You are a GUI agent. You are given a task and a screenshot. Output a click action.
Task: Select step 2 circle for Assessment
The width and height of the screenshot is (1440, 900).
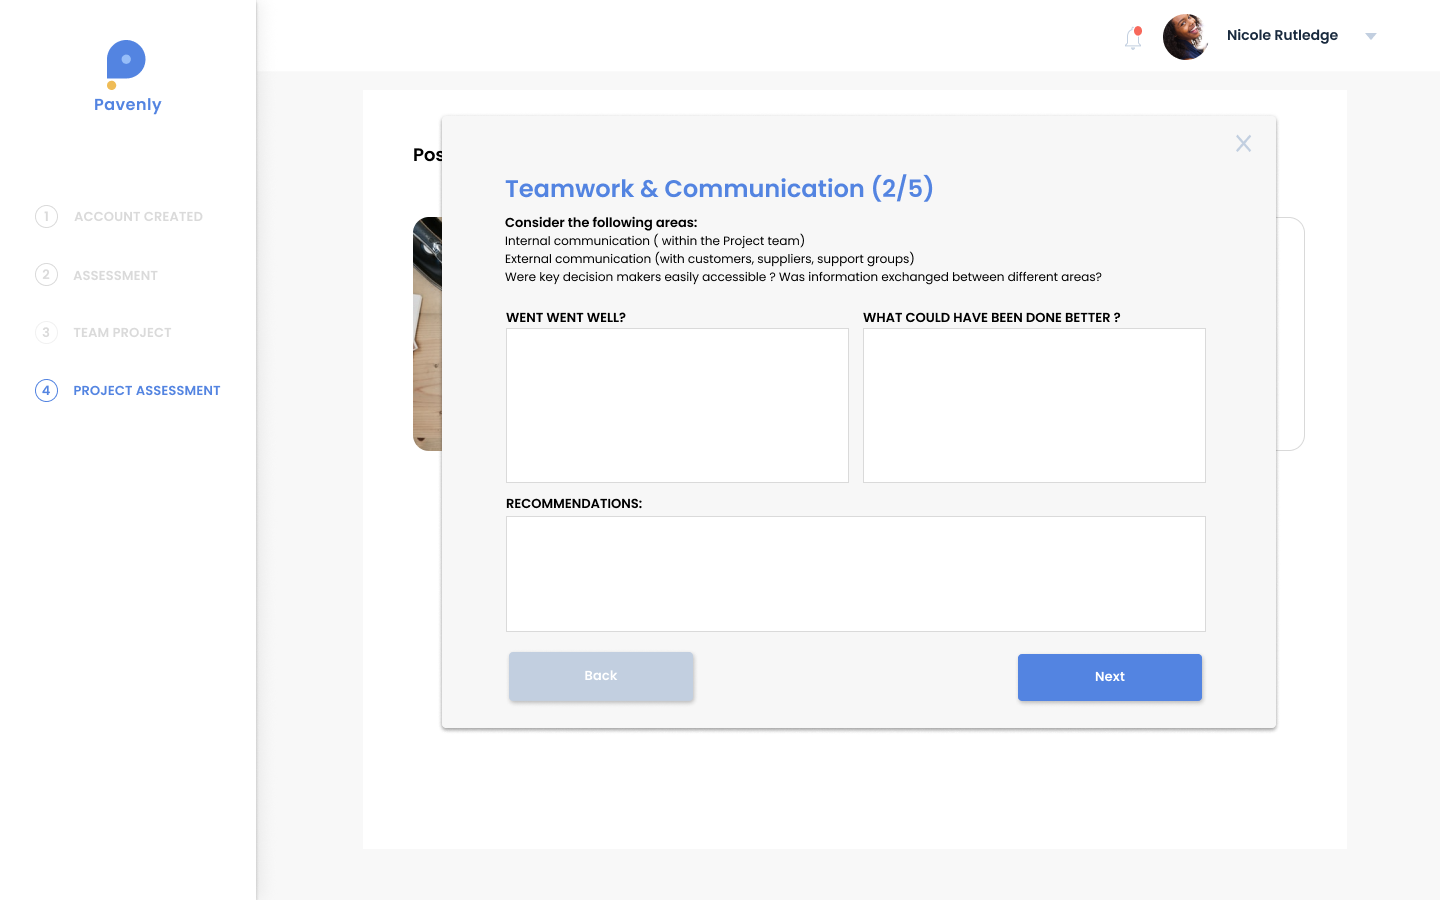(46, 275)
